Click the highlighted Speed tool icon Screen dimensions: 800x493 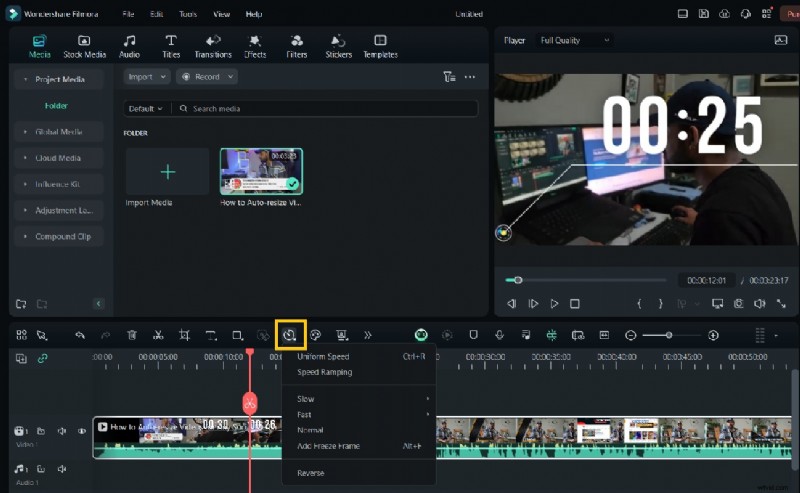point(290,335)
